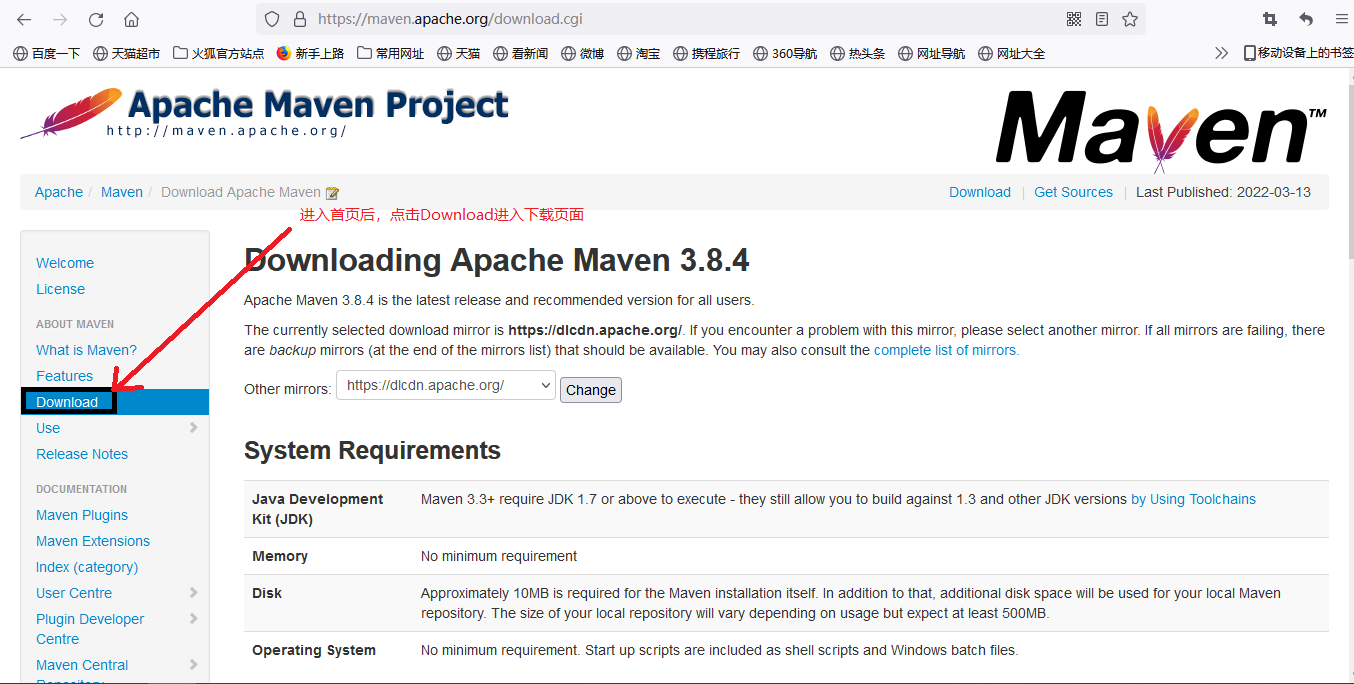
Task: Click the Java Development Kit (JDK) row label
Action: [317, 509]
